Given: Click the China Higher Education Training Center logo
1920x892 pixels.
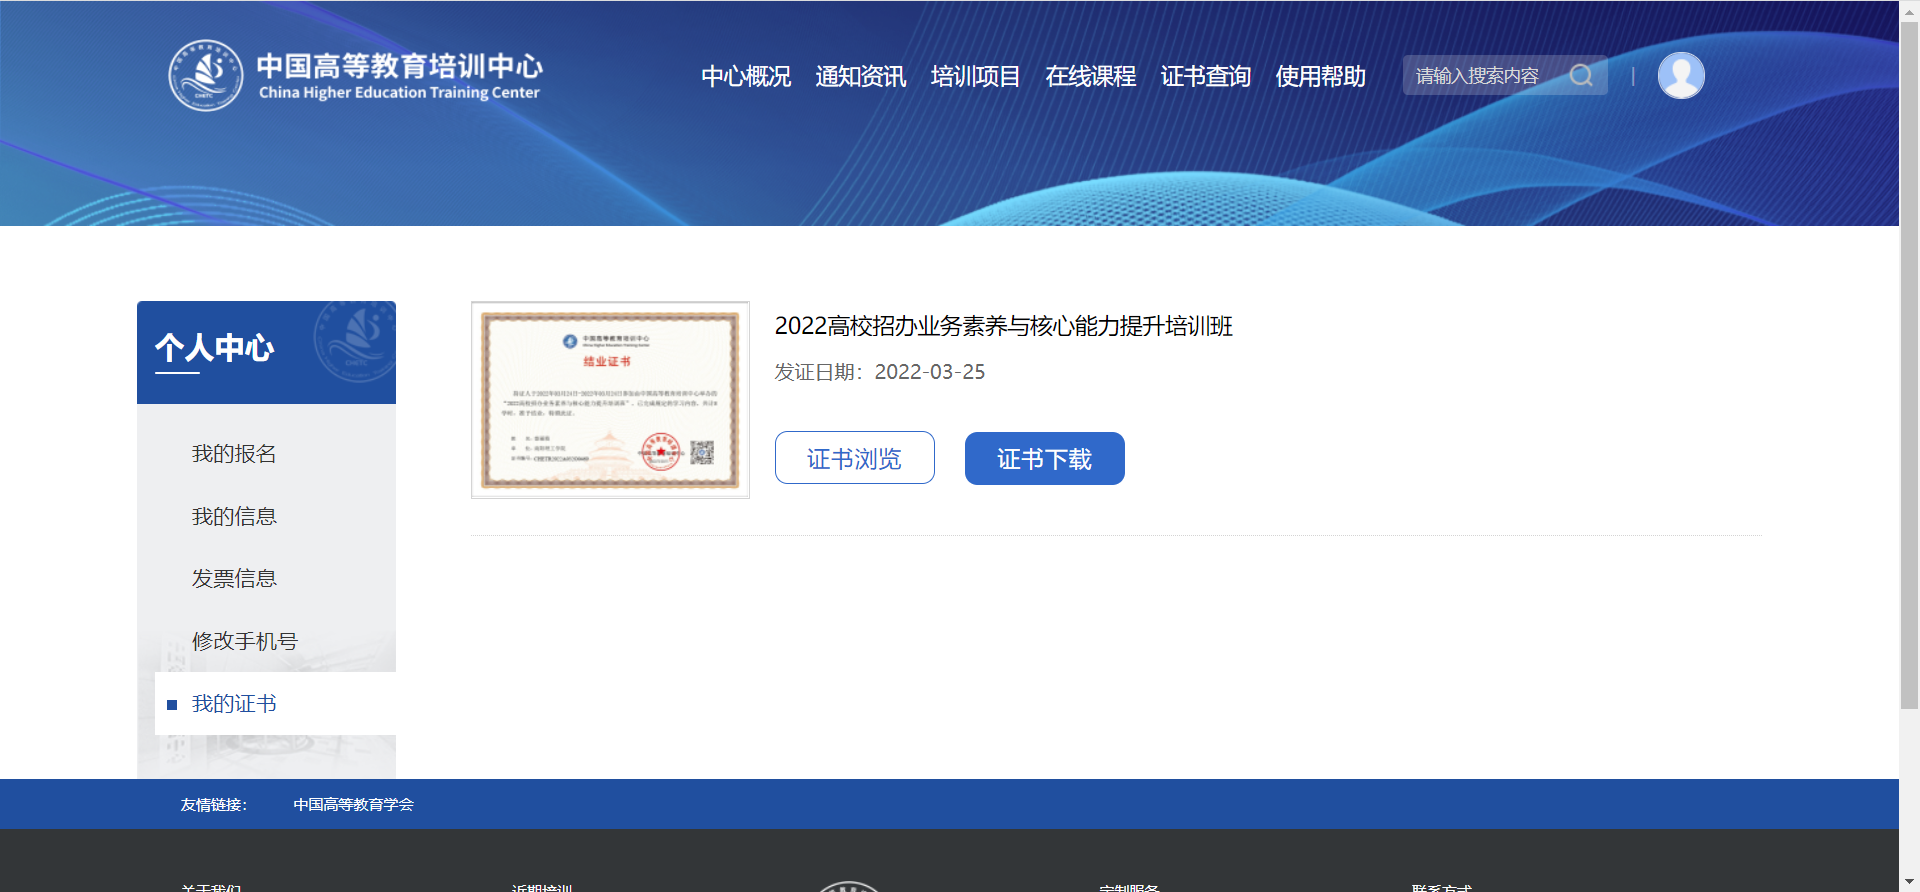Looking at the screenshot, I should point(355,76).
